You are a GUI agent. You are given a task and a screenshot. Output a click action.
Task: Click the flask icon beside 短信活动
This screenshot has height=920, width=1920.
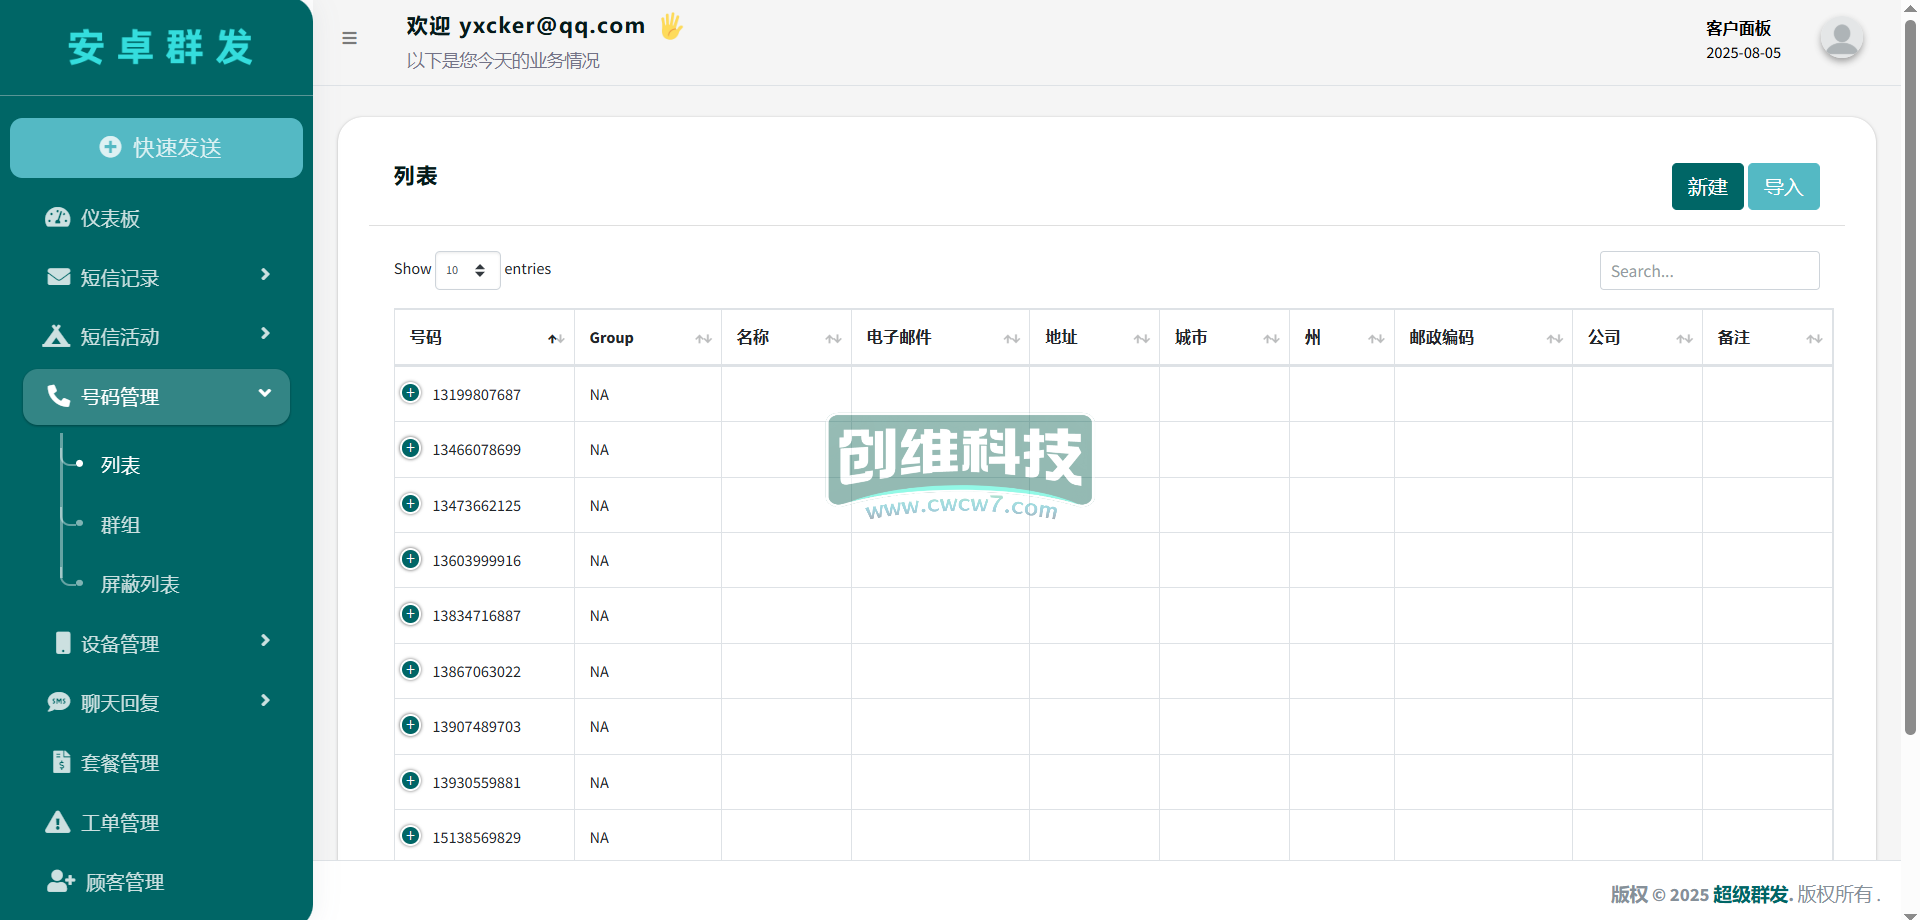tap(56, 336)
